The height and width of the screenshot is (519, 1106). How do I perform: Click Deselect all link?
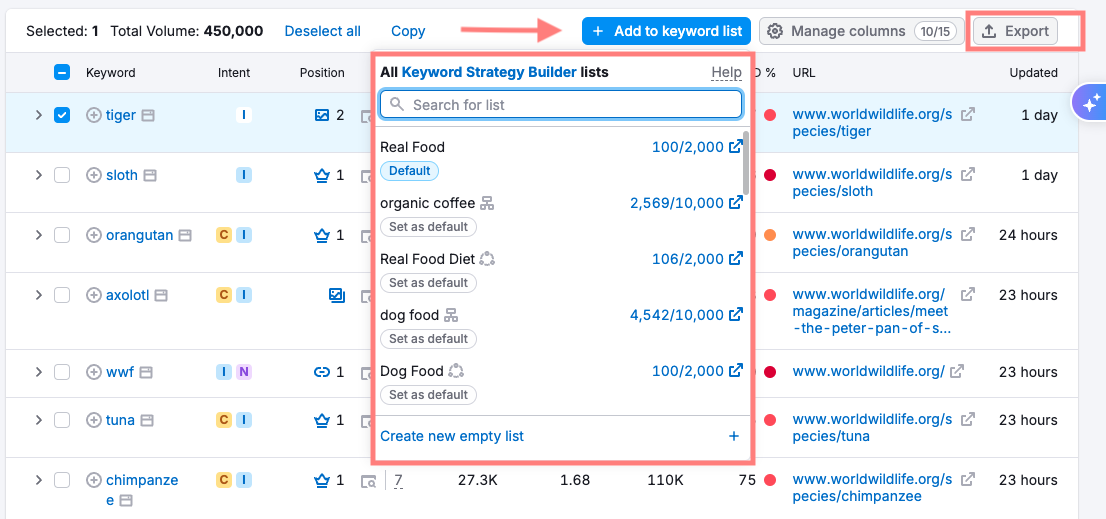coord(322,31)
